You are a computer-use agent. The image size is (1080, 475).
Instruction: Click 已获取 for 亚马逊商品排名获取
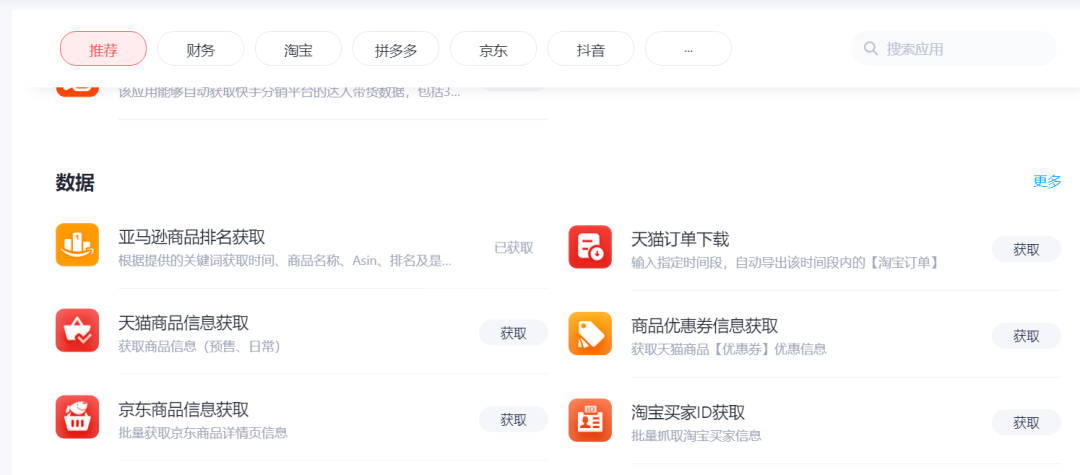tap(514, 248)
